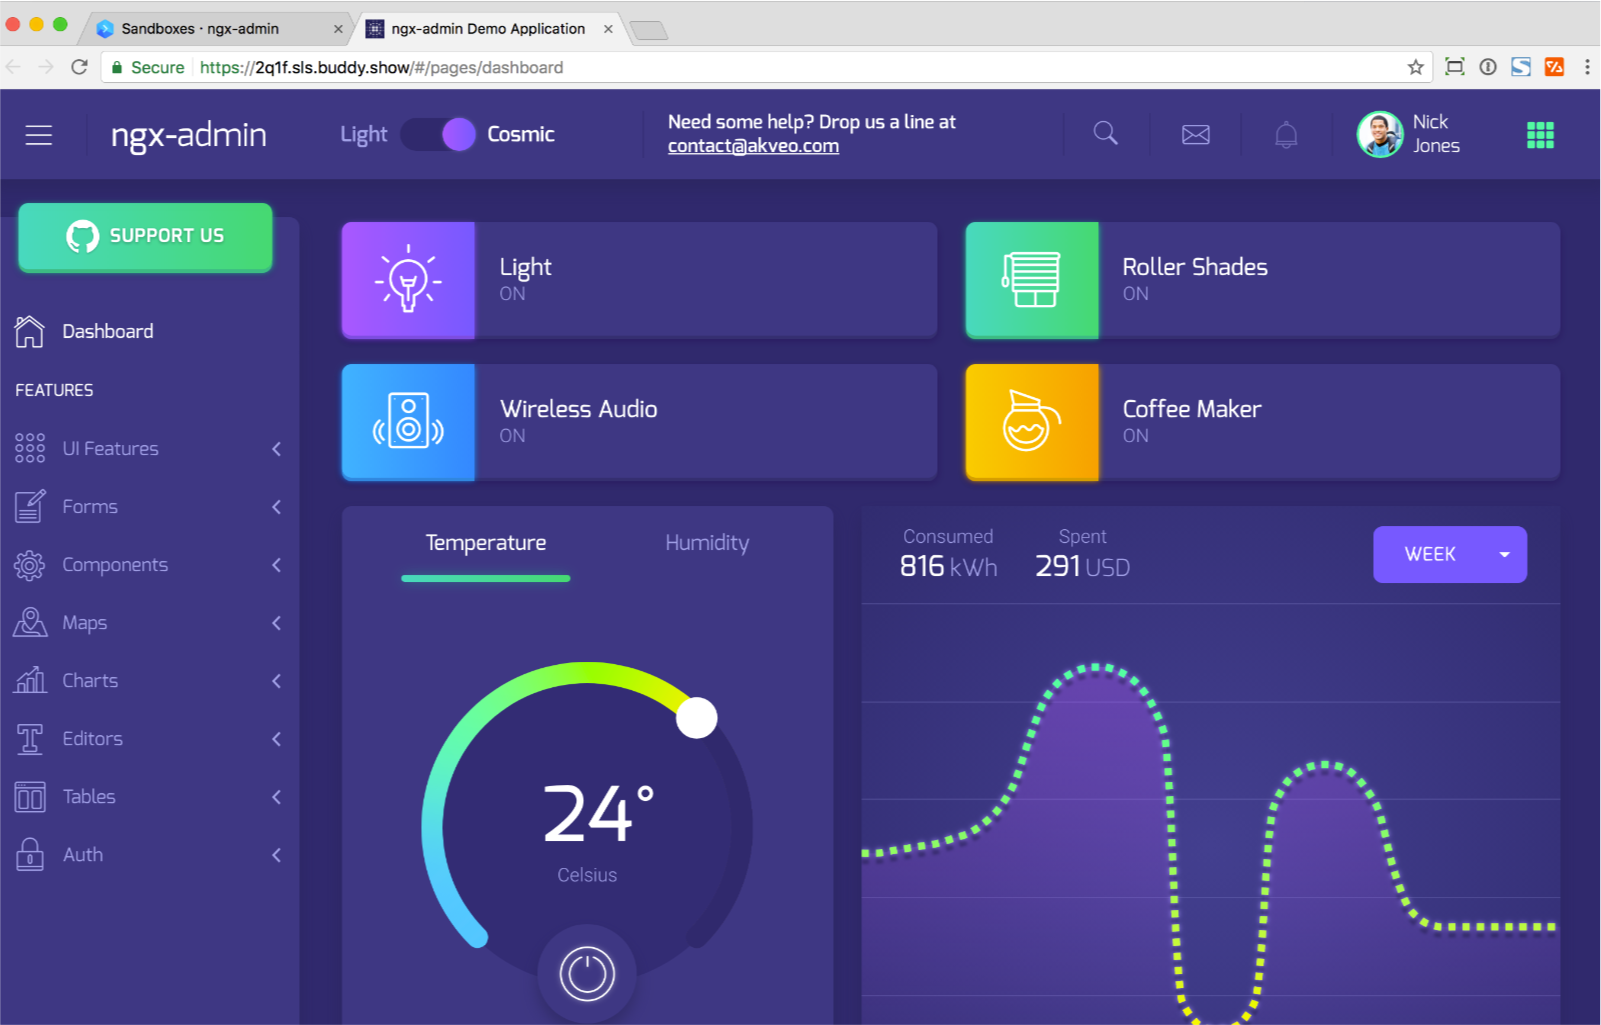Click the Auth padlock icon

click(x=30, y=854)
